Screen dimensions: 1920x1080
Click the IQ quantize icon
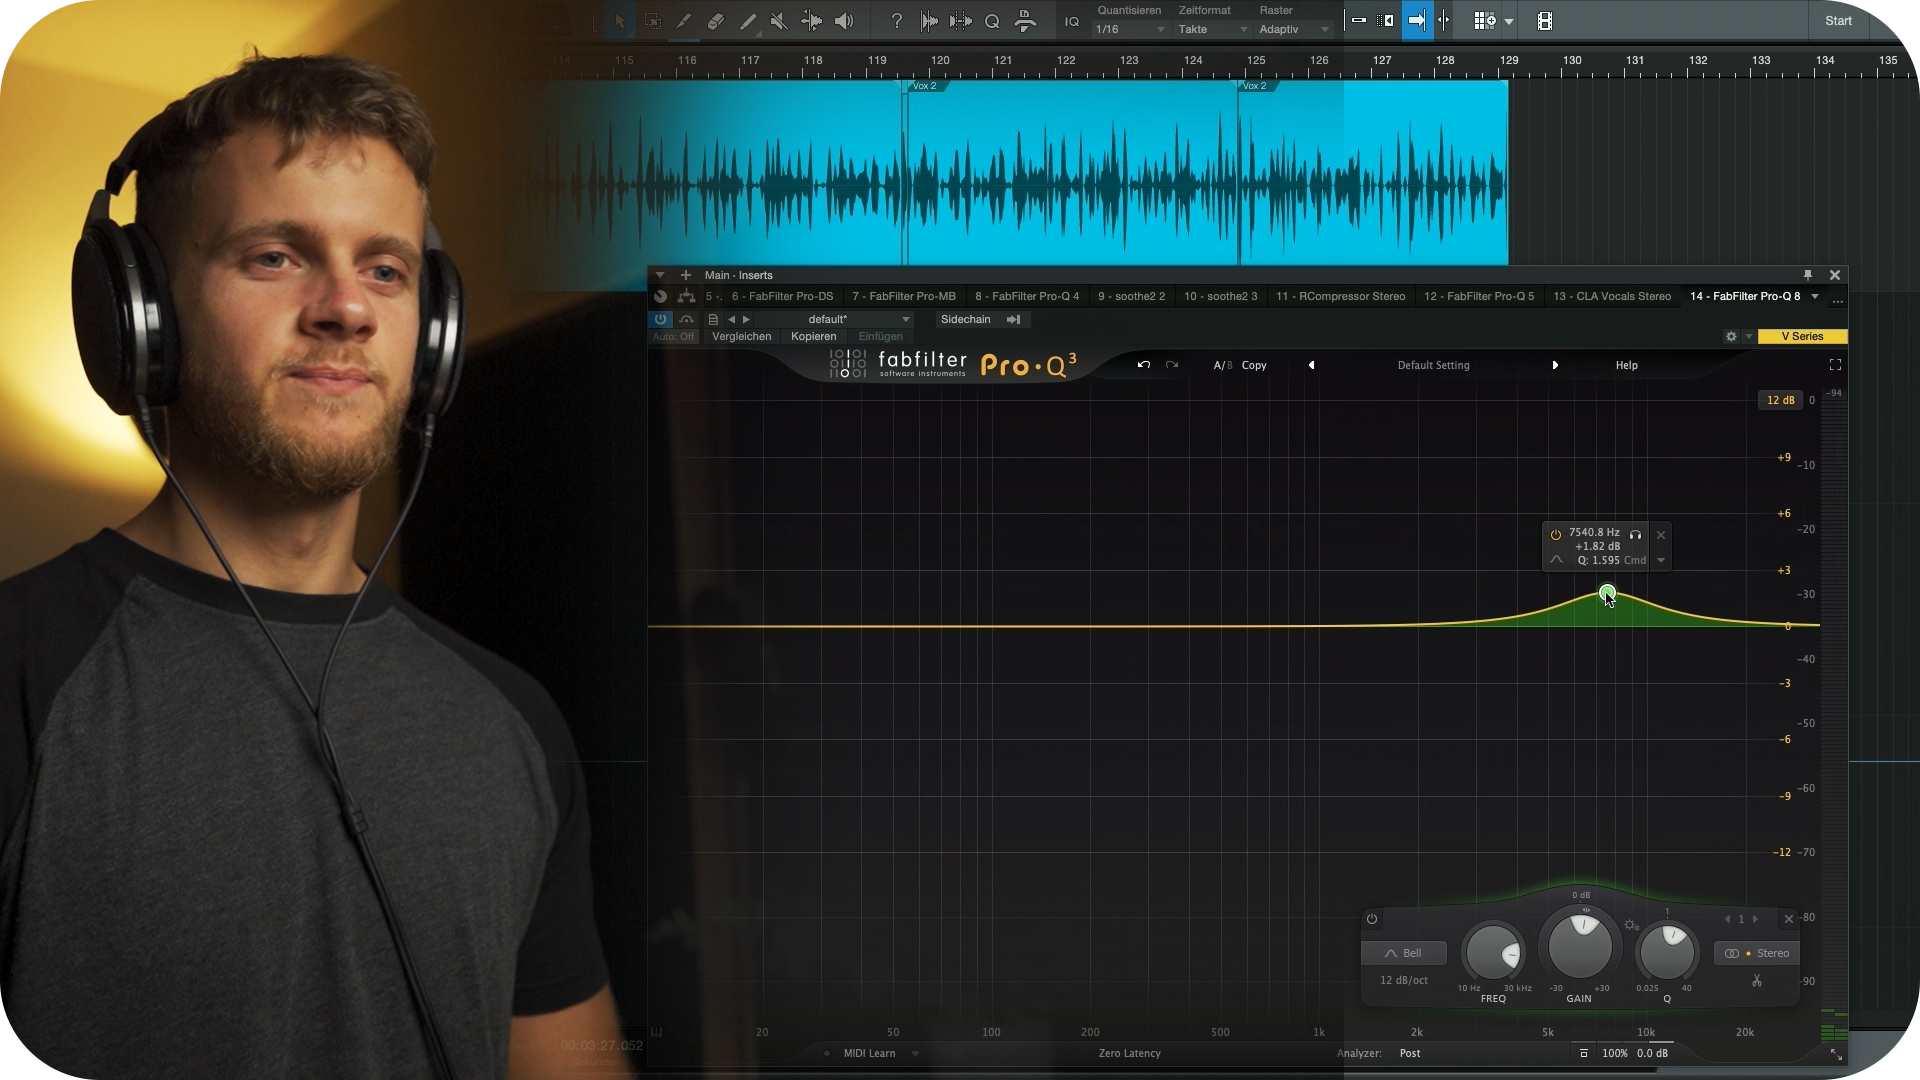(x=1072, y=21)
